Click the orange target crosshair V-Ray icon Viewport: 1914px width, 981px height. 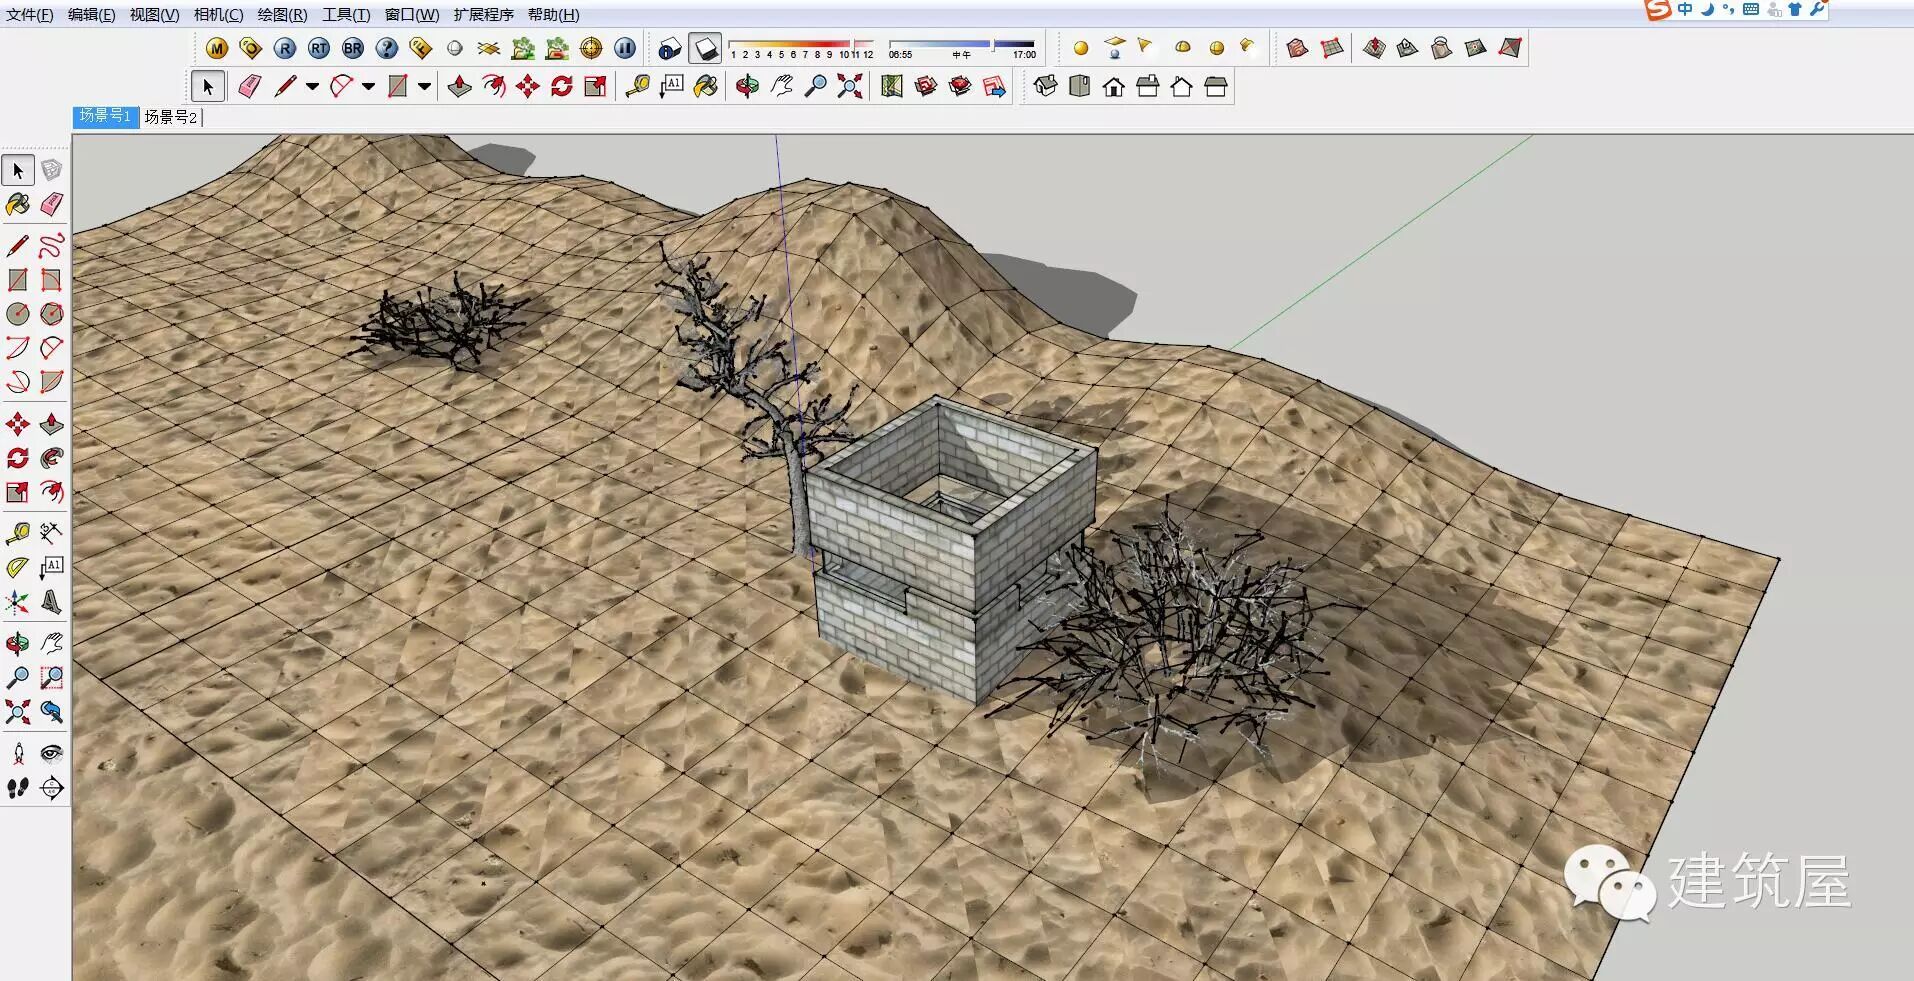point(591,48)
